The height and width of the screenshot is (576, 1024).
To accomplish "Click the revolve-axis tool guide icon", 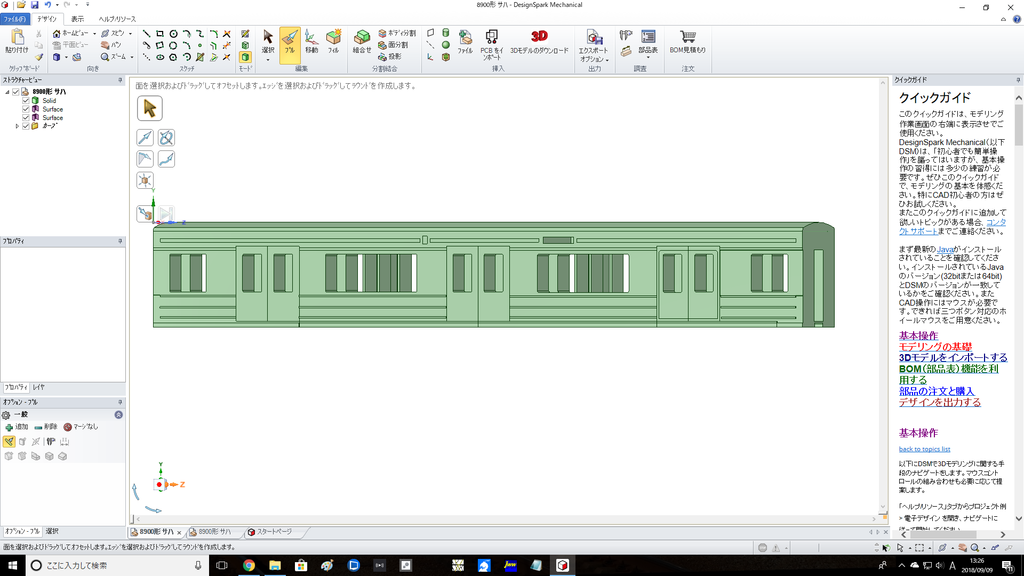I will click(167, 138).
